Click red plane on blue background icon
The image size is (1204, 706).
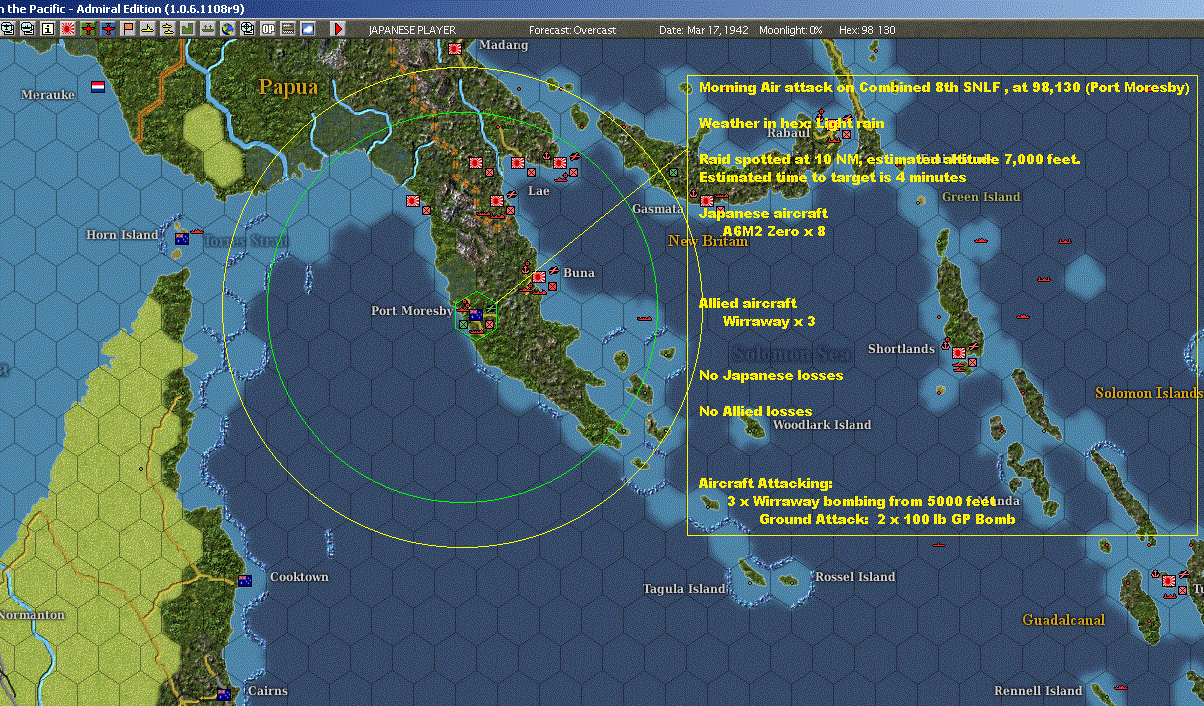pos(108,29)
